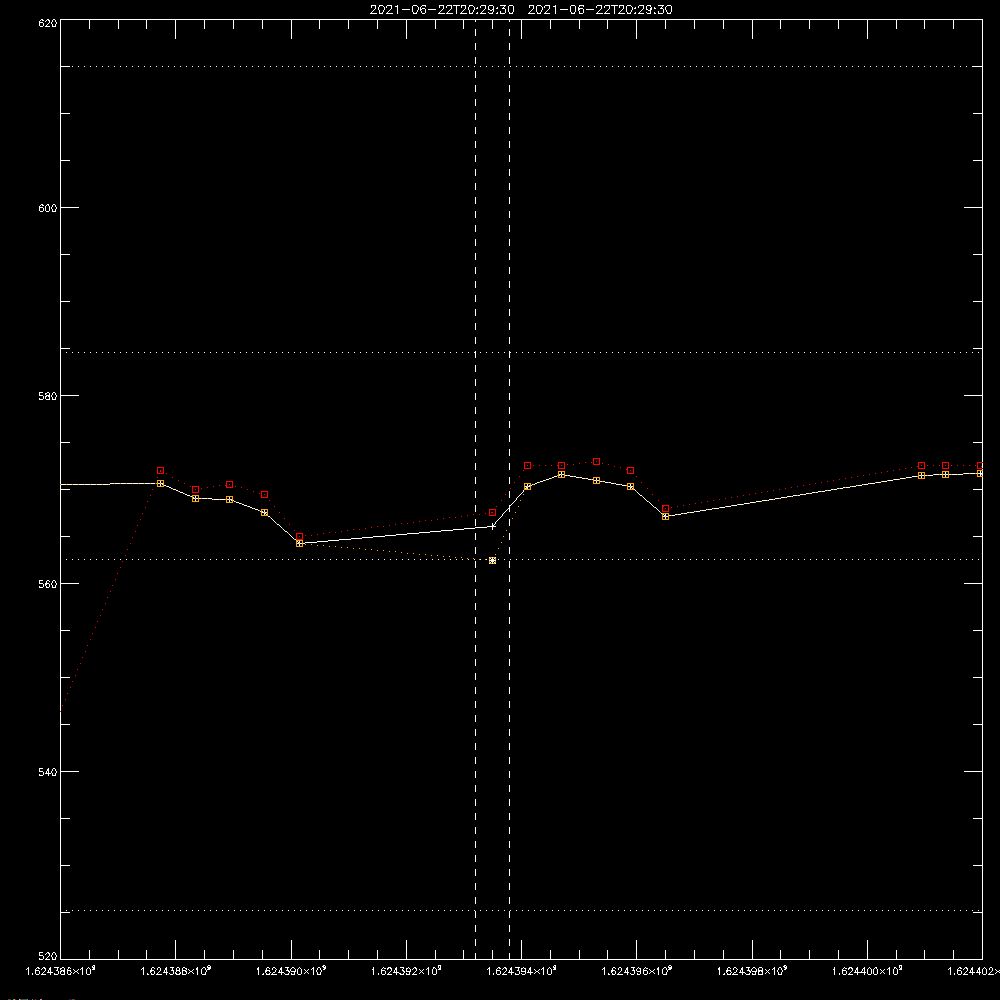Click the x-axis label 1.624400×10⁹
This screenshot has height=1000, width=1000.
click(867, 971)
